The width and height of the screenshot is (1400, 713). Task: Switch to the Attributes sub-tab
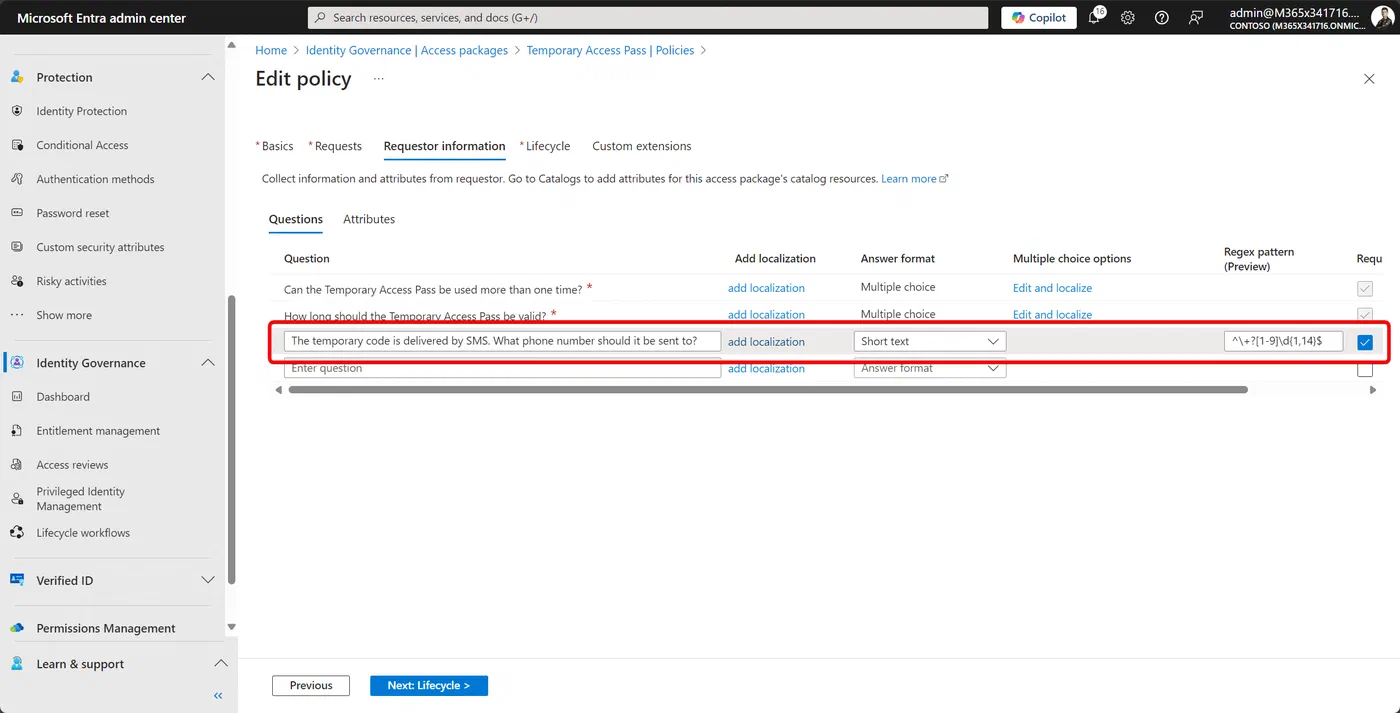click(x=369, y=219)
